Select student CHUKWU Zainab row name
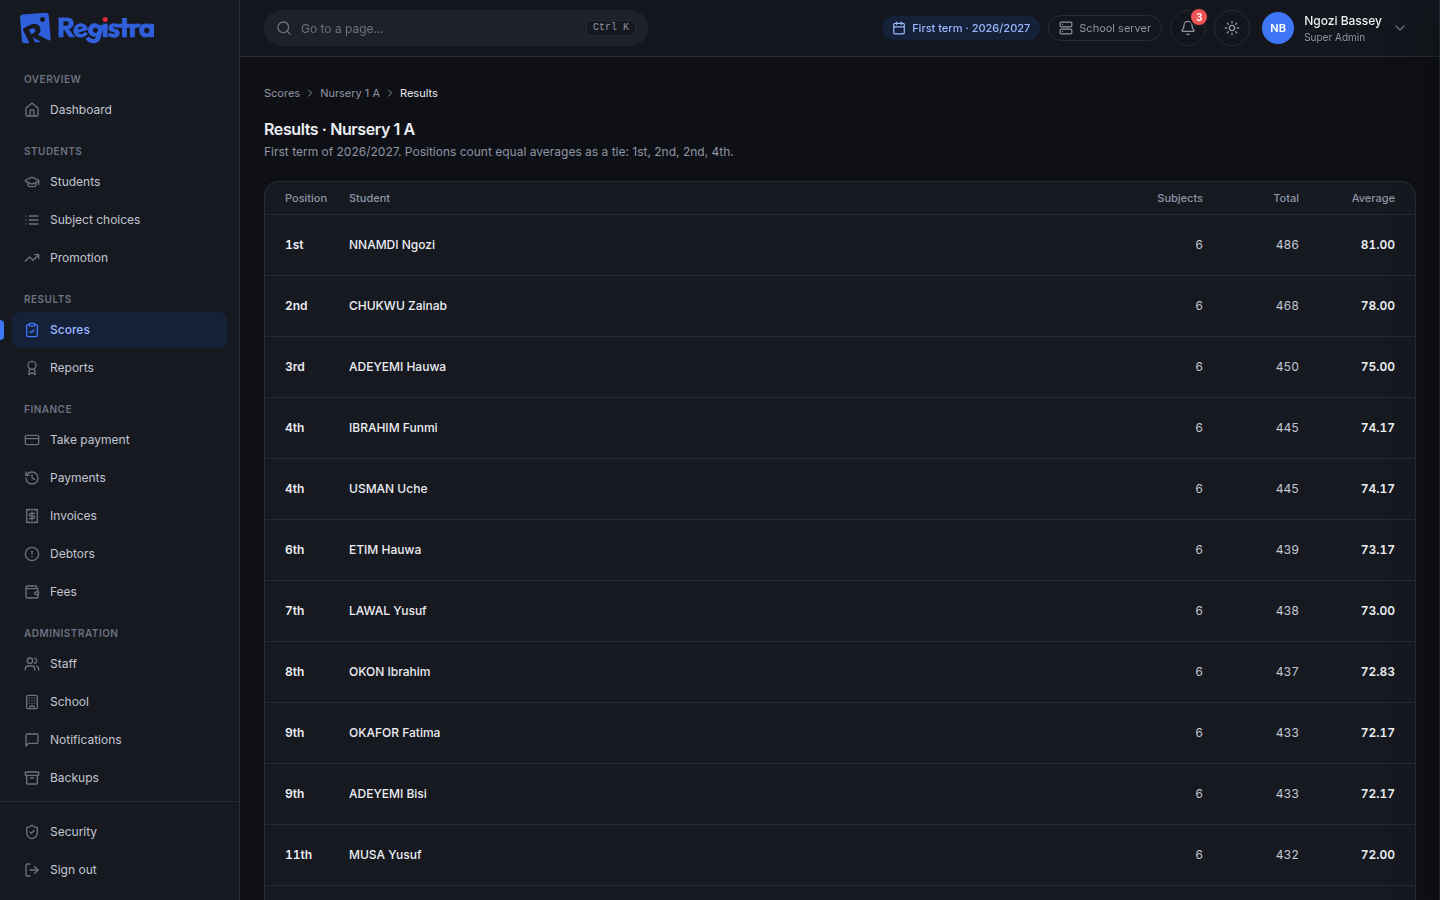Screen dimensions: 1440x900 398,306
